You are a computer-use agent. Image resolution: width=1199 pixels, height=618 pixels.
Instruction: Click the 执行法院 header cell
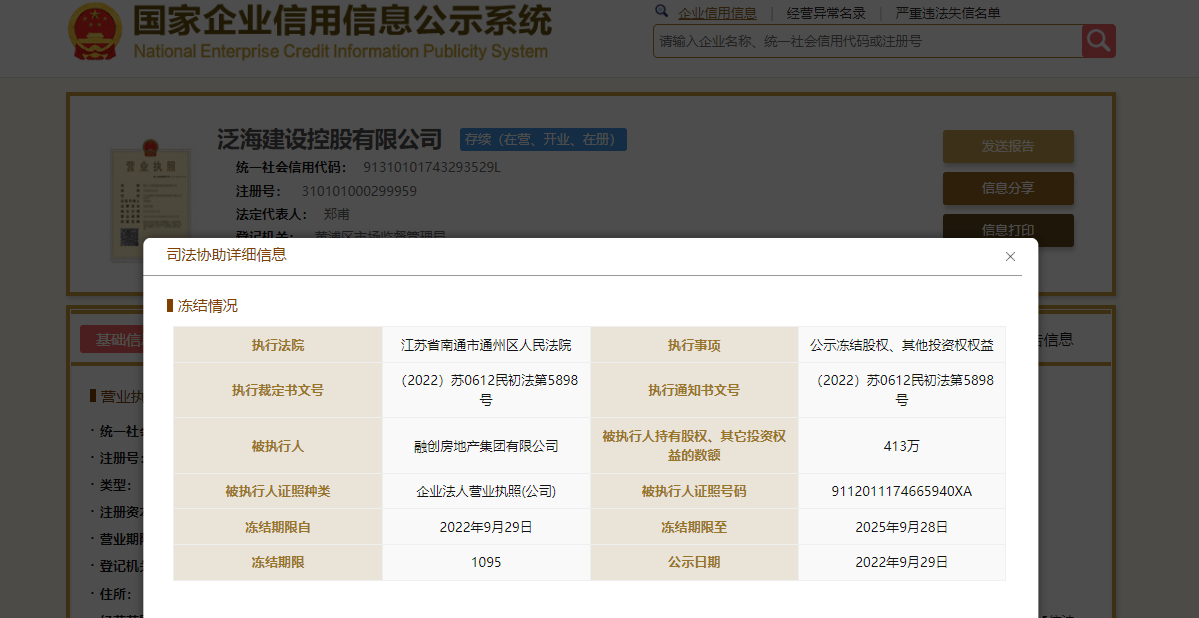point(278,345)
